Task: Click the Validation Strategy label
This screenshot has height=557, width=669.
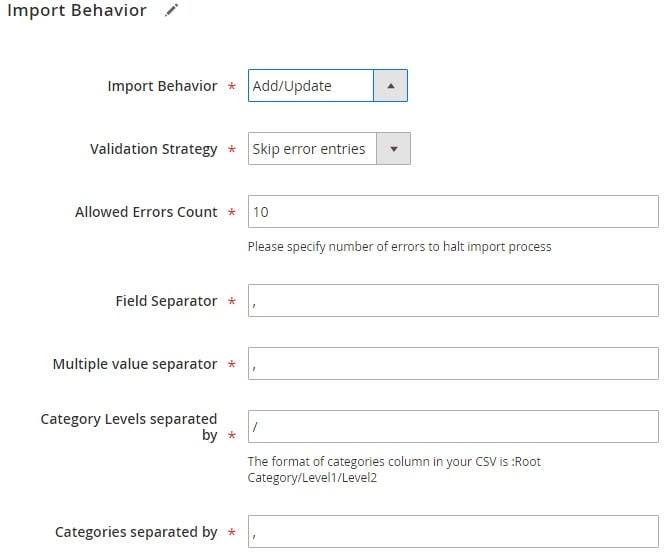Action: (x=154, y=149)
